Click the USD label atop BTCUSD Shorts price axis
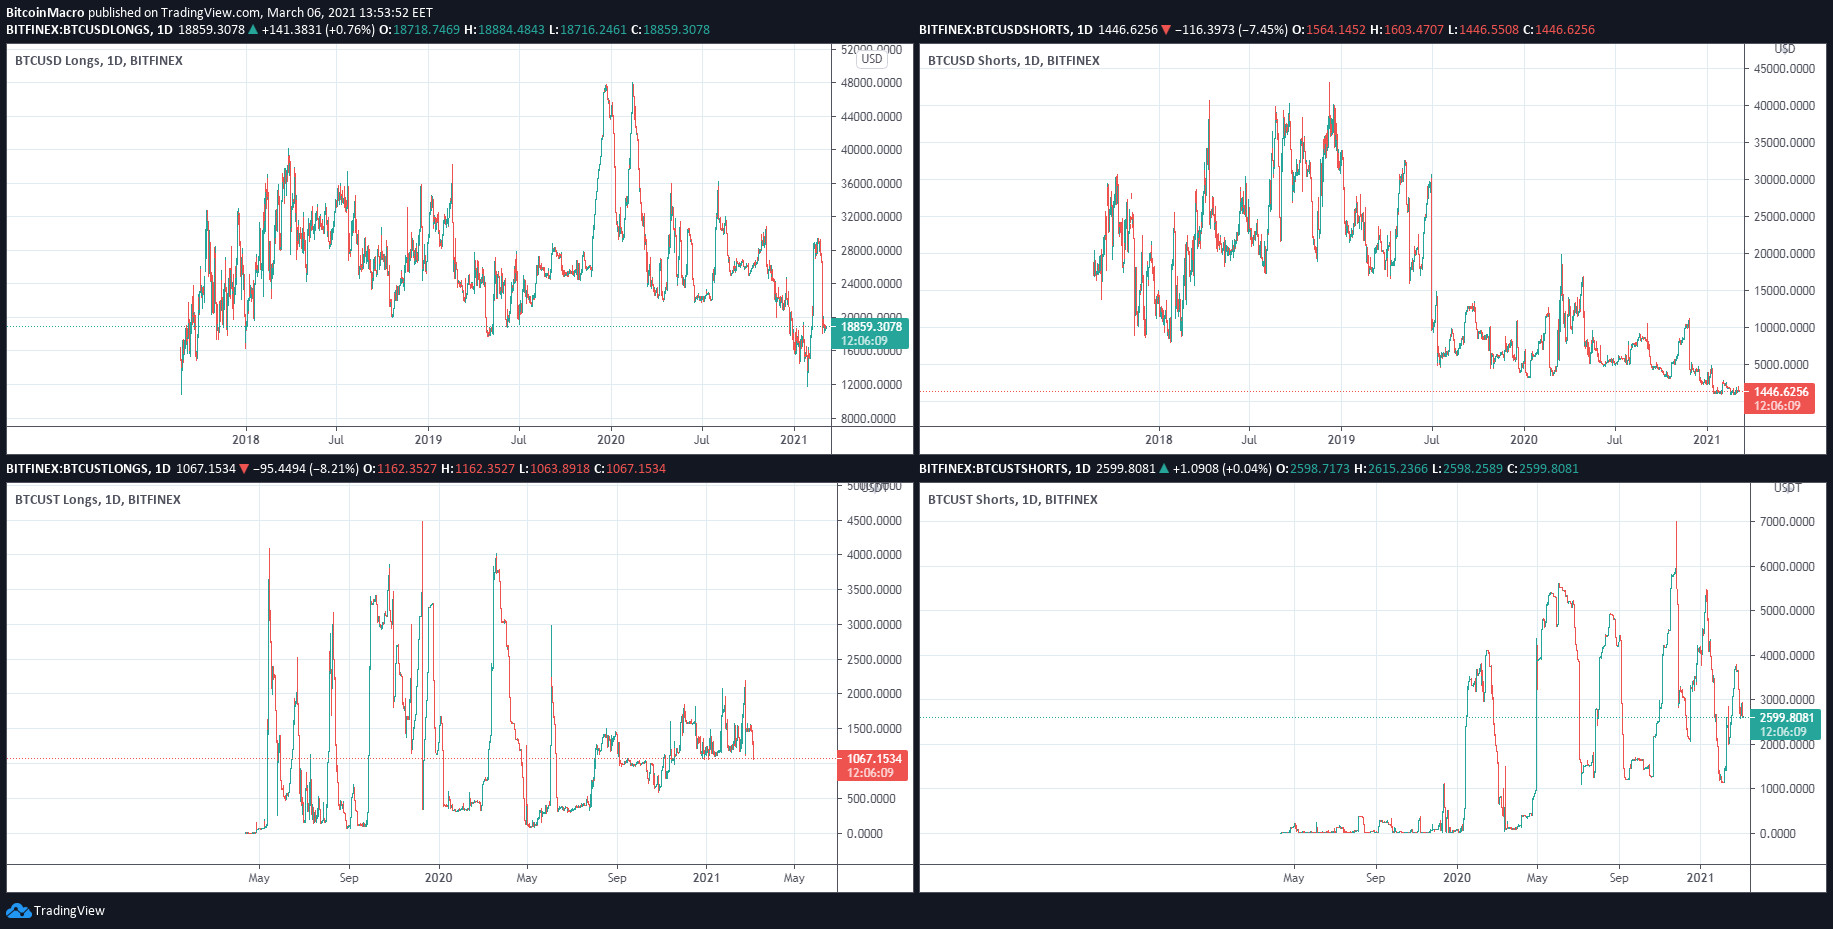Viewport: 1833px width, 929px height. click(x=1785, y=49)
